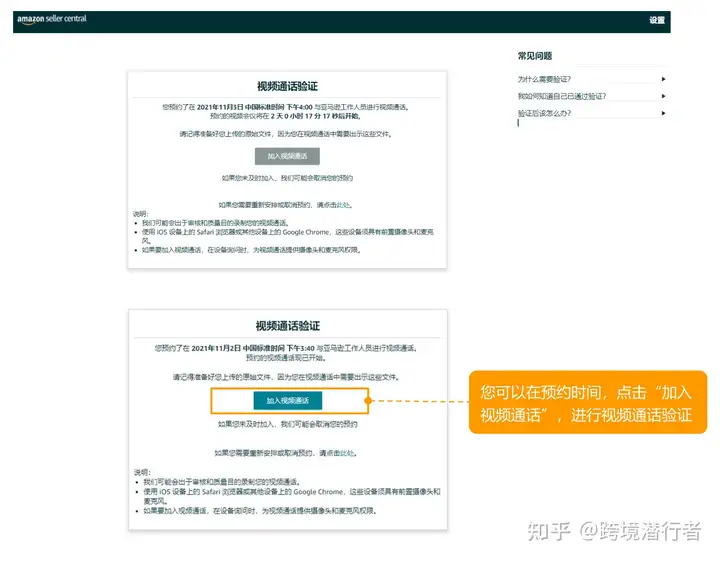Click 如果您未及时加入 warning in lower card
This screenshot has width=720, height=561.
(287, 424)
